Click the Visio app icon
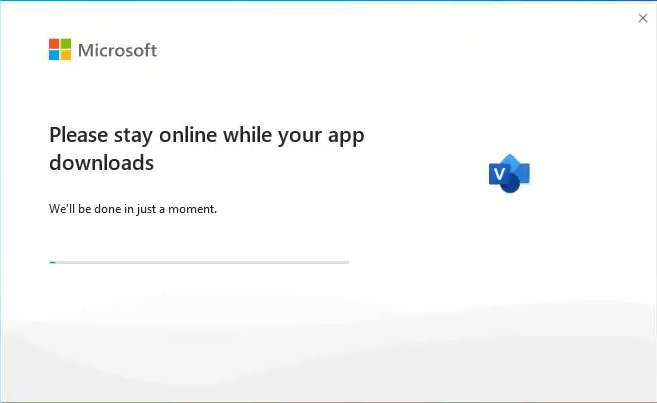Viewport: 657px width, 403px height. tap(509, 173)
